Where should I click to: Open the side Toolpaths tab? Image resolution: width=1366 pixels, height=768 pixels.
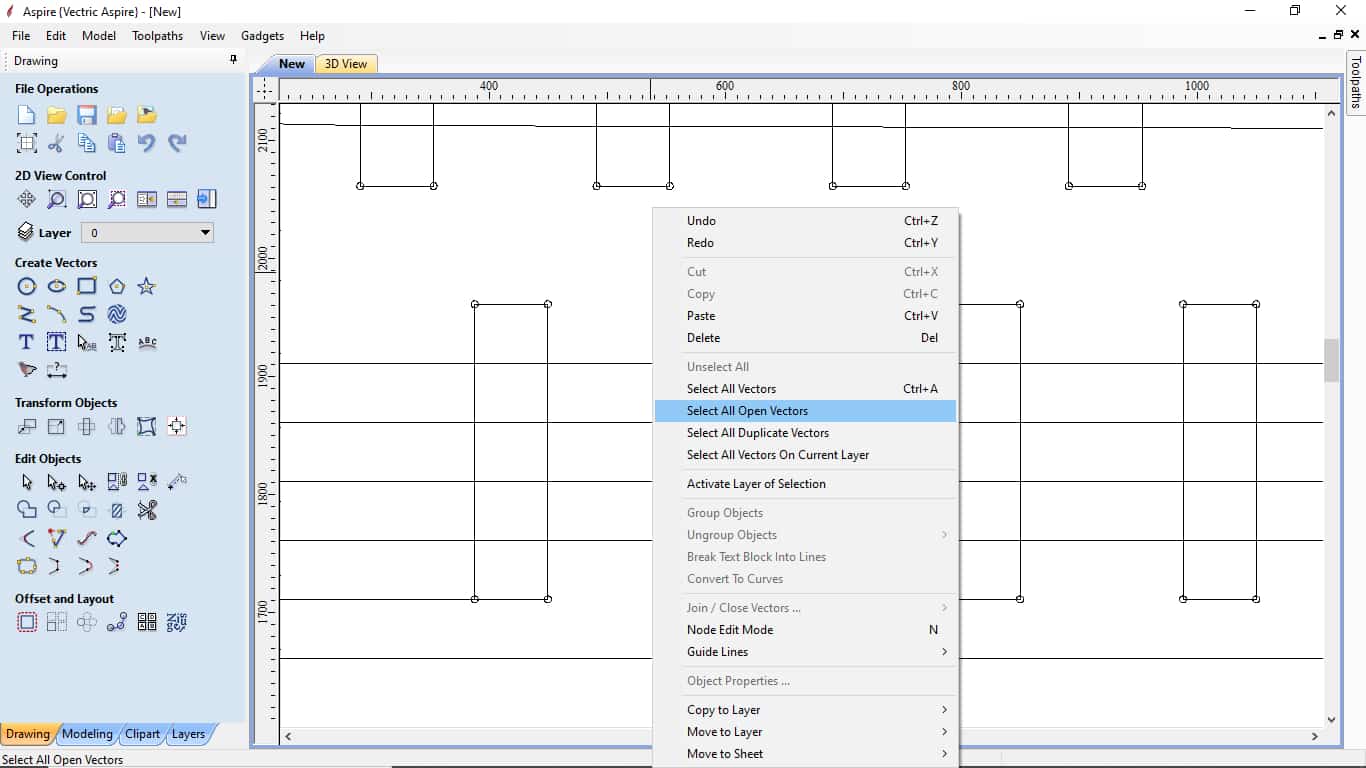(x=1356, y=82)
